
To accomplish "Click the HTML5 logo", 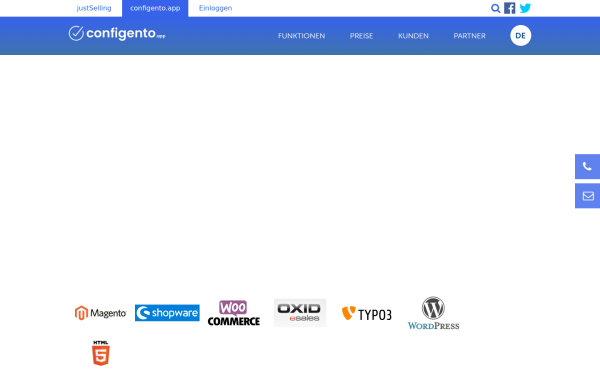I will pyautogui.click(x=101, y=353).
